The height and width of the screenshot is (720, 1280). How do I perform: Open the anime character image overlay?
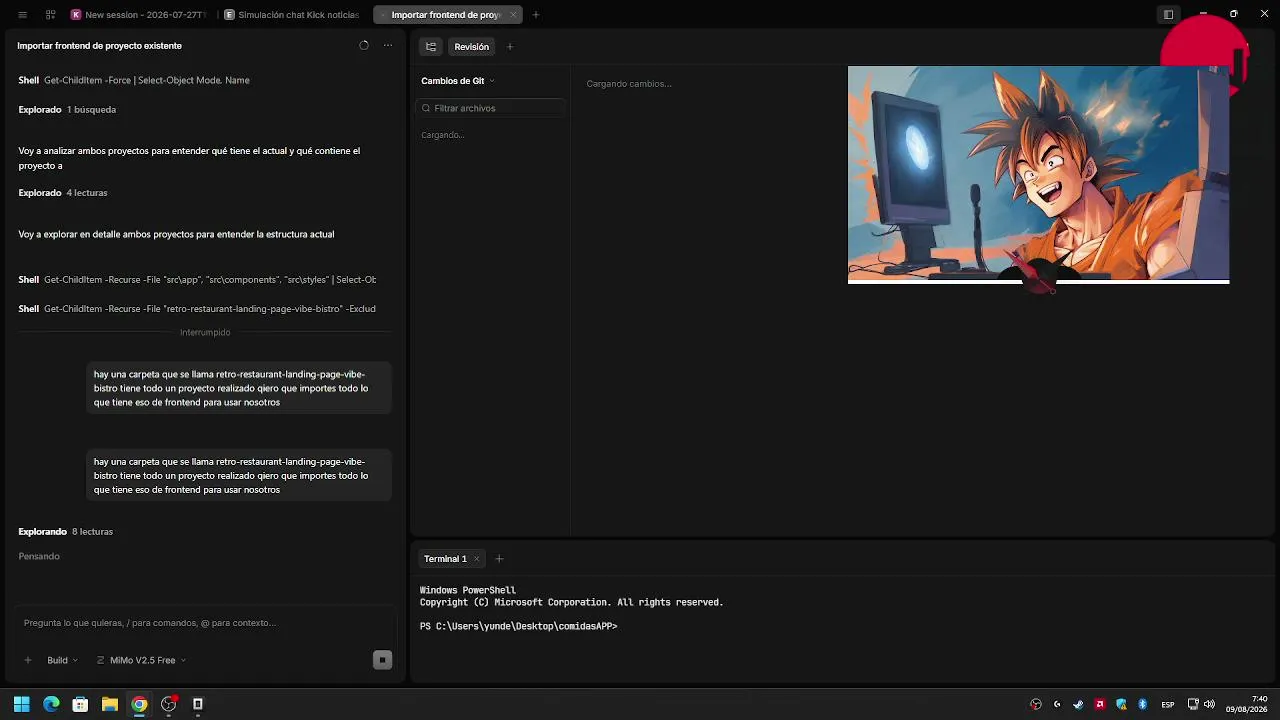pyautogui.click(x=1038, y=175)
